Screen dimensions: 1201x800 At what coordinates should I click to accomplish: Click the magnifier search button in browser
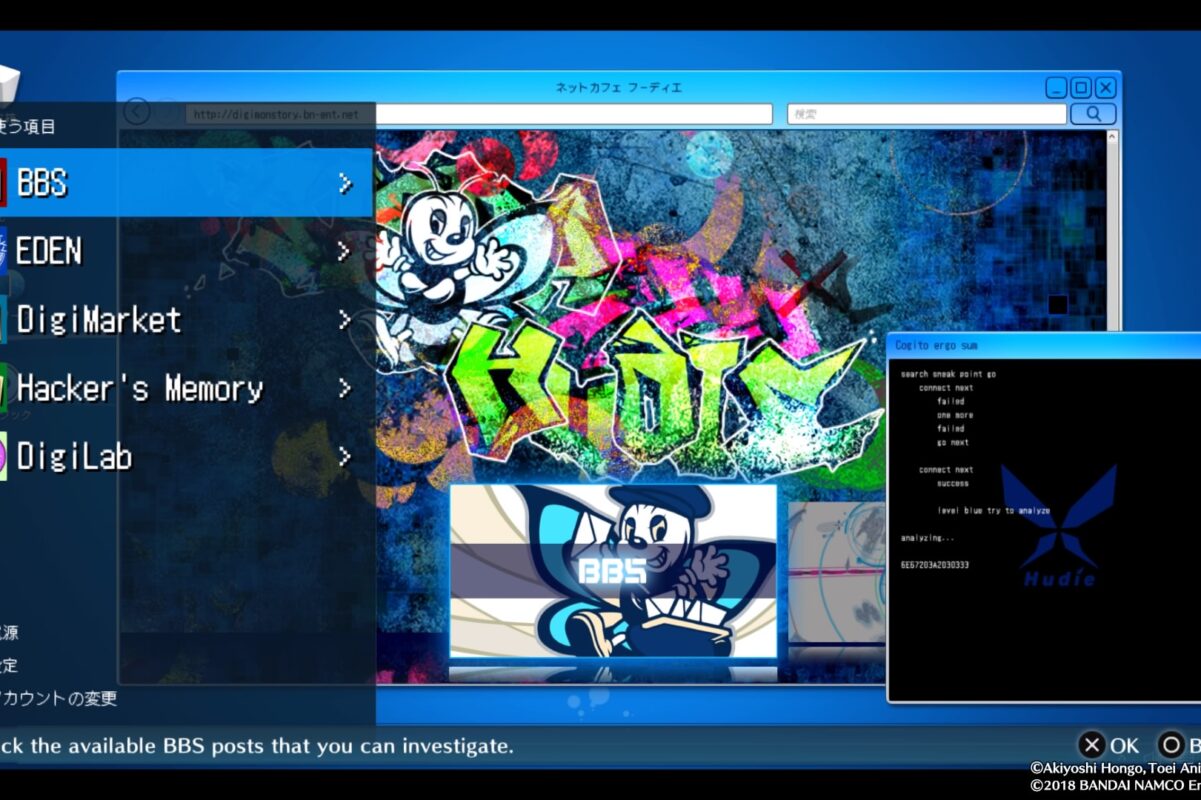click(x=1093, y=114)
